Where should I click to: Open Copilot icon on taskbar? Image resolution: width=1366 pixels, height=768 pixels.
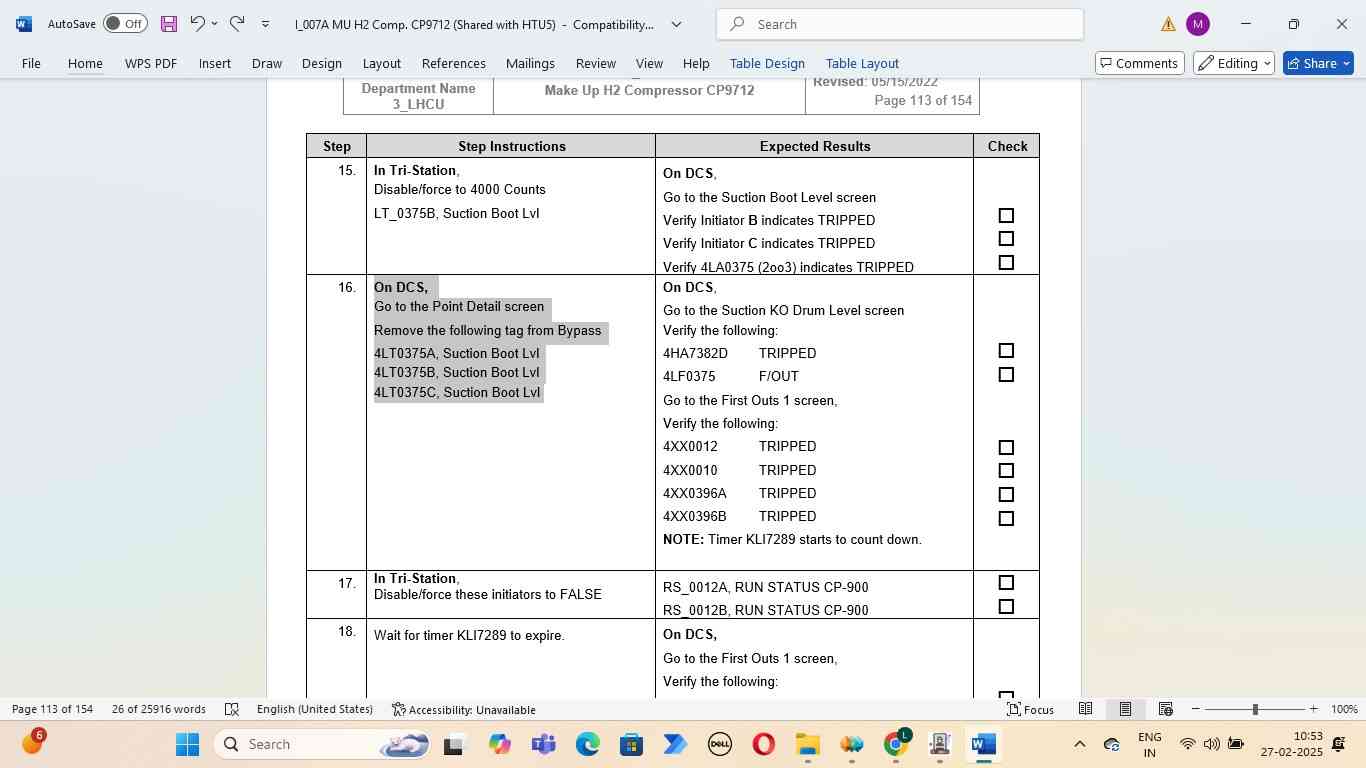499,744
